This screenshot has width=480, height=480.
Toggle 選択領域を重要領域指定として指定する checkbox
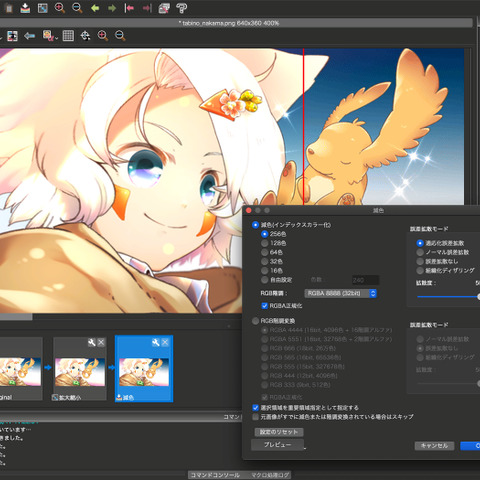255,408
